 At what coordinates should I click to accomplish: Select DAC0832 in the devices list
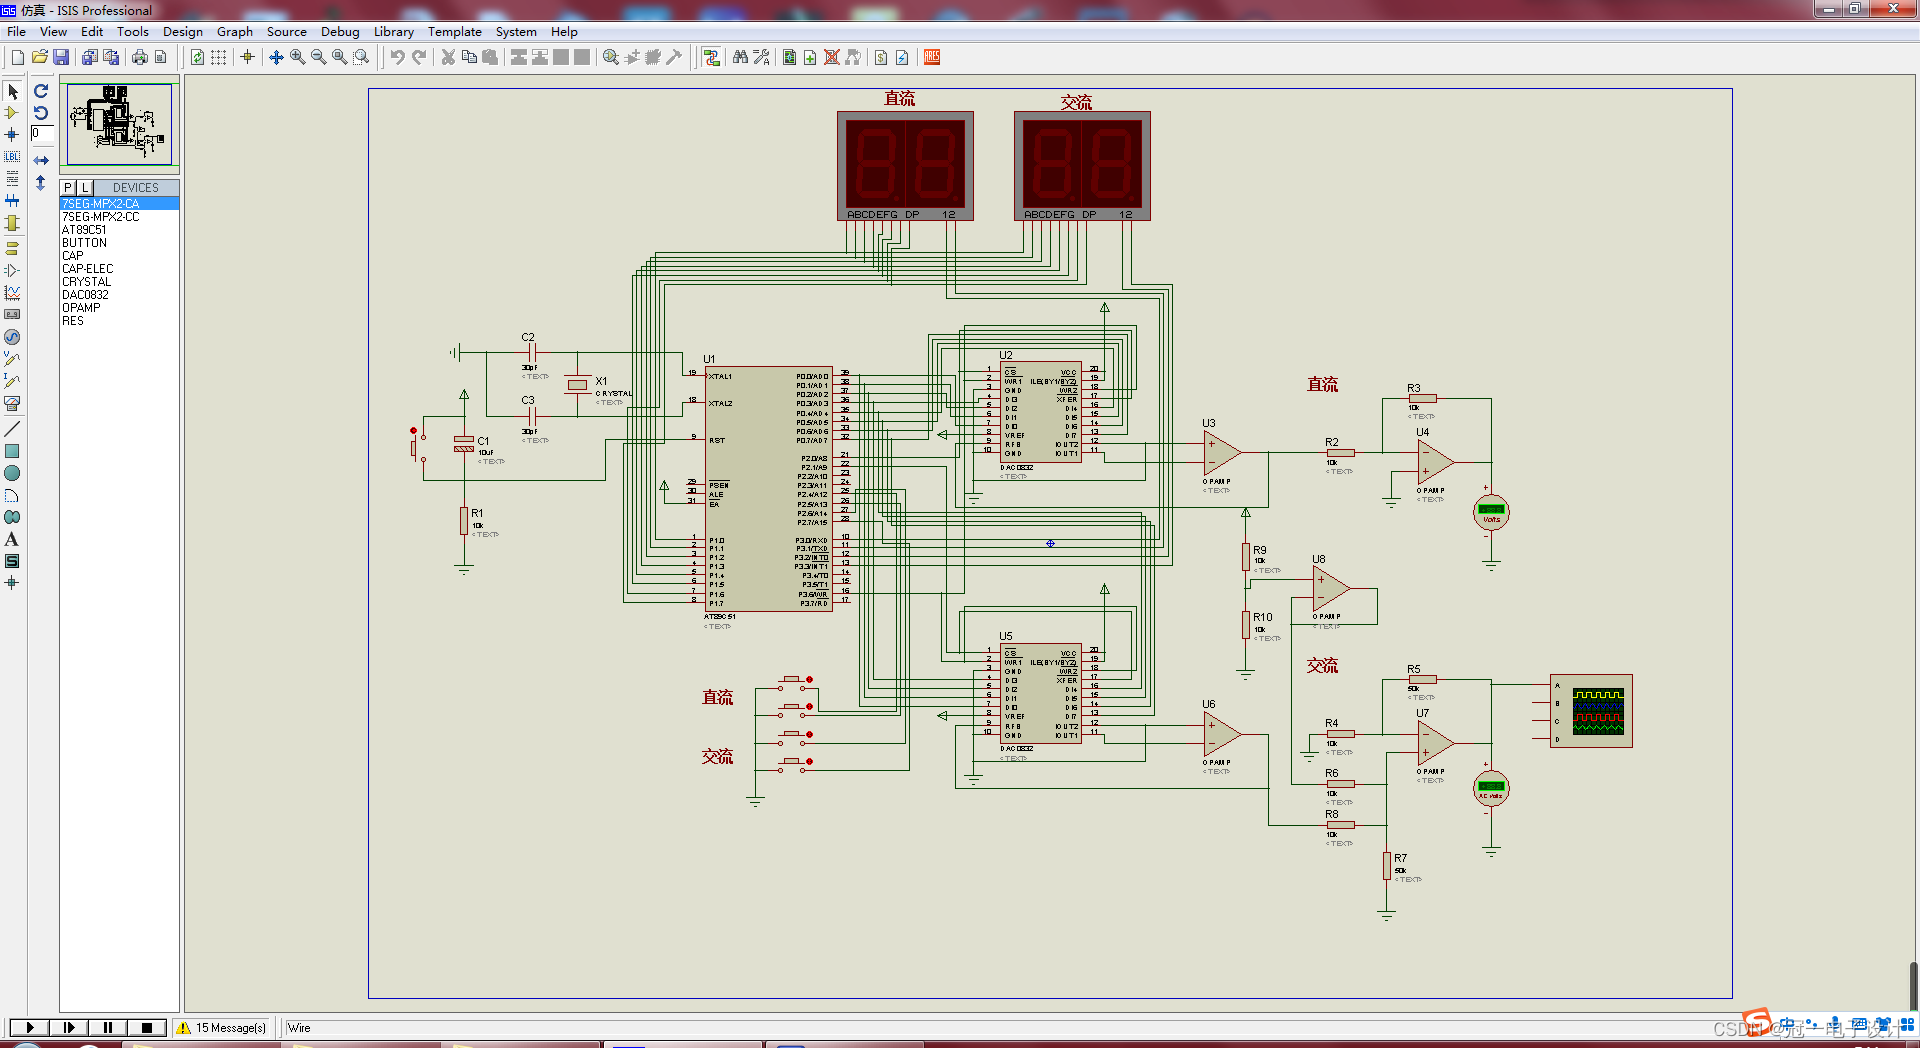tap(119, 295)
